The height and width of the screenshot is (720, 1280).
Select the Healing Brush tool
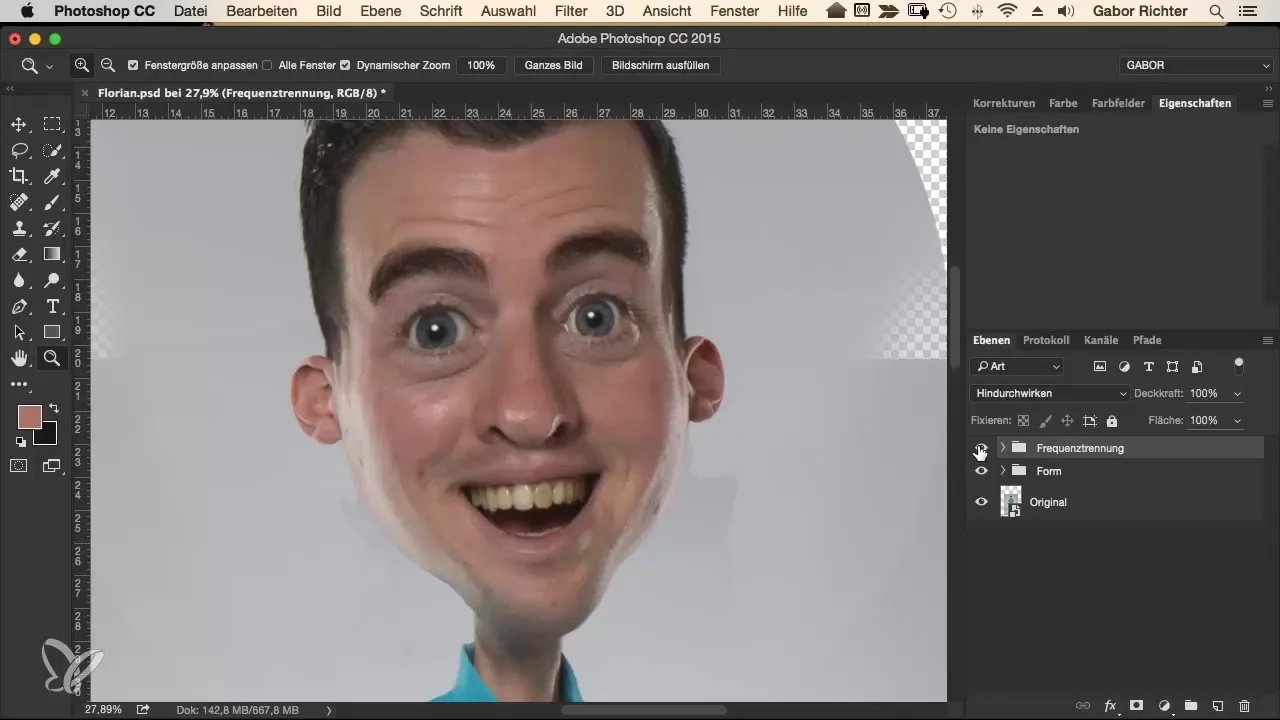tap(18, 203)
